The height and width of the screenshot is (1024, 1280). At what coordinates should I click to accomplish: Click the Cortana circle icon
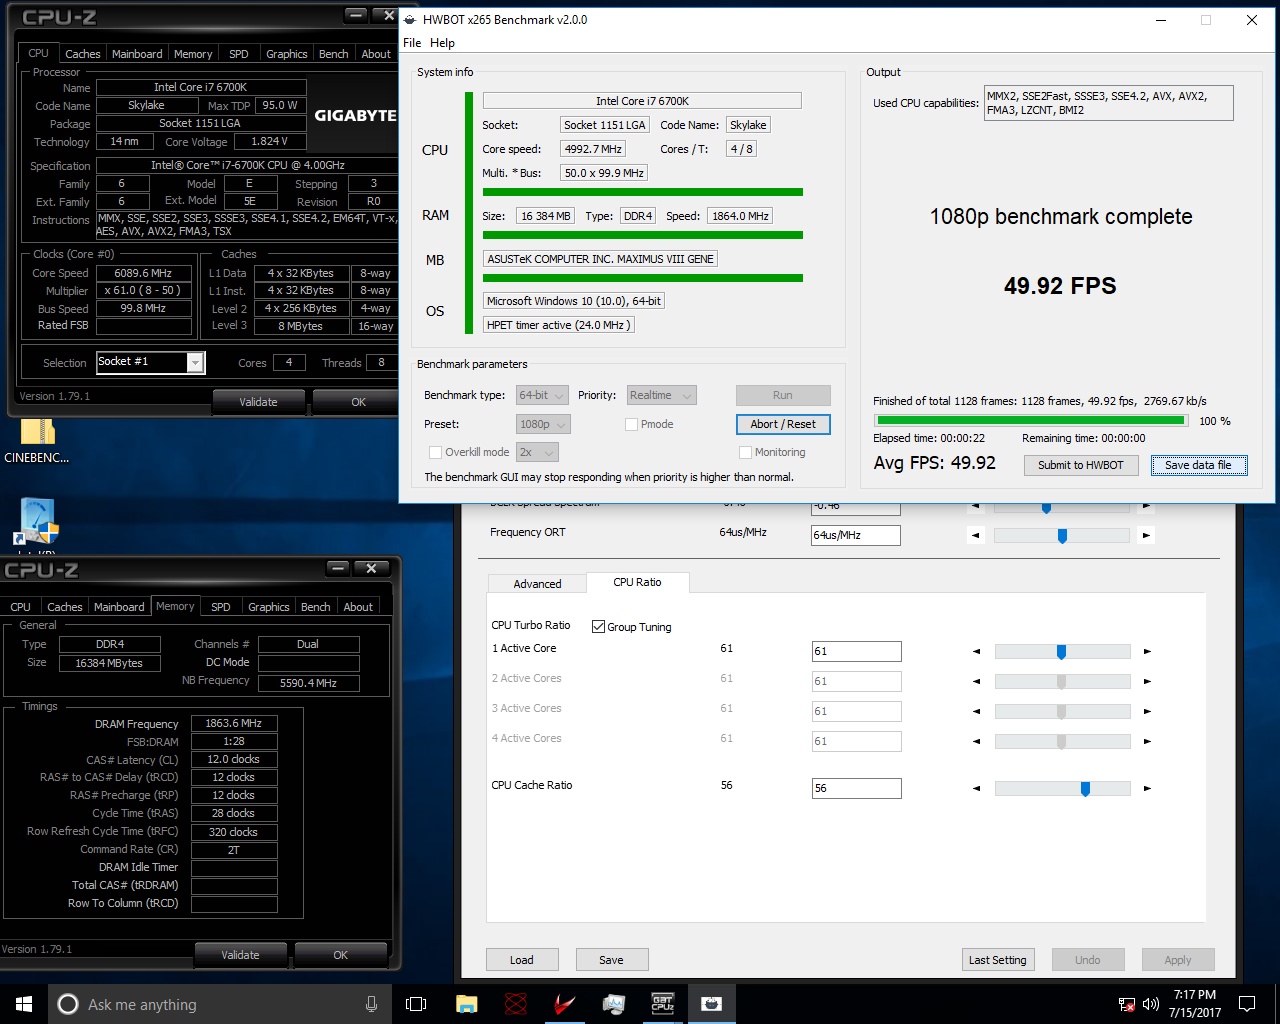tap(68, 1004)
